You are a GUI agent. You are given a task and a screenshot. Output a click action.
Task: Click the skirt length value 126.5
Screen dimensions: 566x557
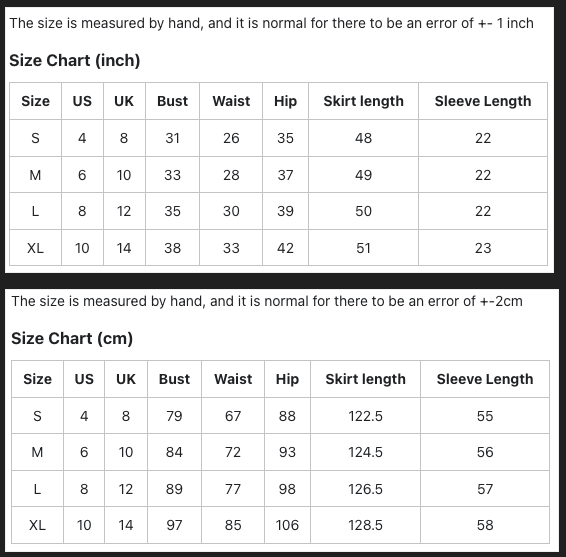[x=365, y=489]
